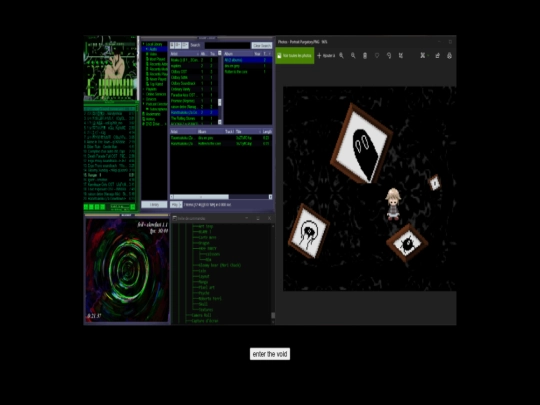Image resolution: width=540 pixels, height=405 pixels.
Task: Click the command prompt window title icon
Action: (x=175, y=218)
